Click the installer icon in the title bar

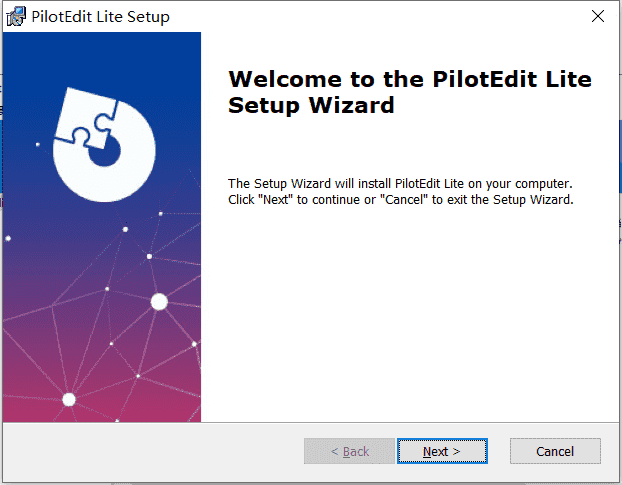tap(16, 17)
